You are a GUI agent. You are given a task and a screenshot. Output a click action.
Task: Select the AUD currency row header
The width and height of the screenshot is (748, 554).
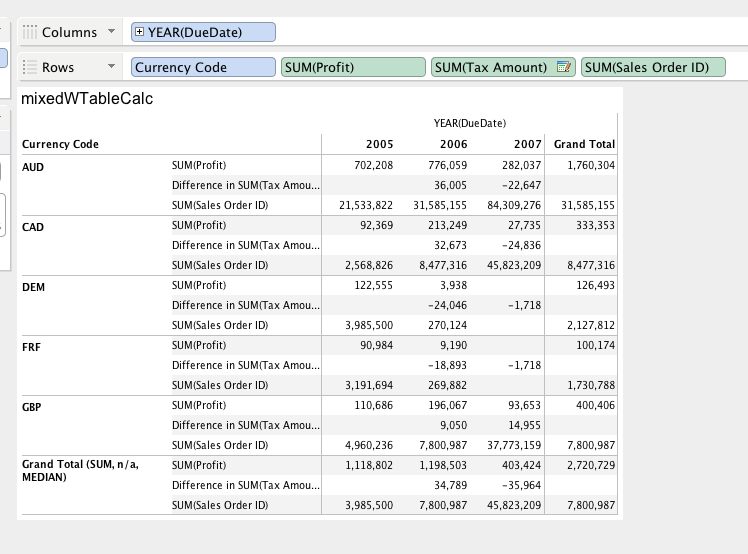(33, 166)
